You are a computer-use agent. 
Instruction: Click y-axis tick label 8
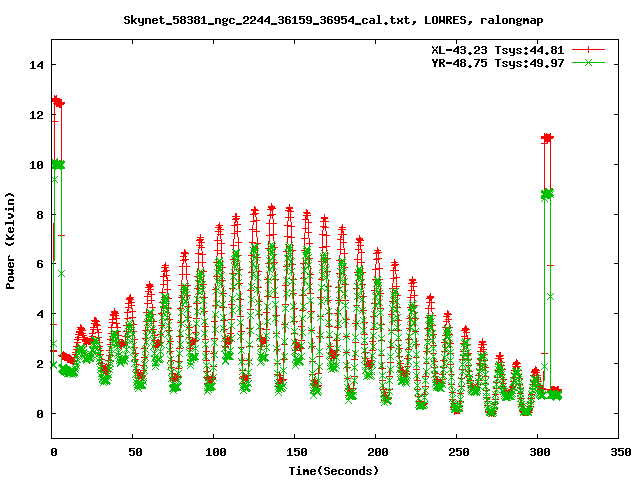pyautogui.click(x=40, y=215)
